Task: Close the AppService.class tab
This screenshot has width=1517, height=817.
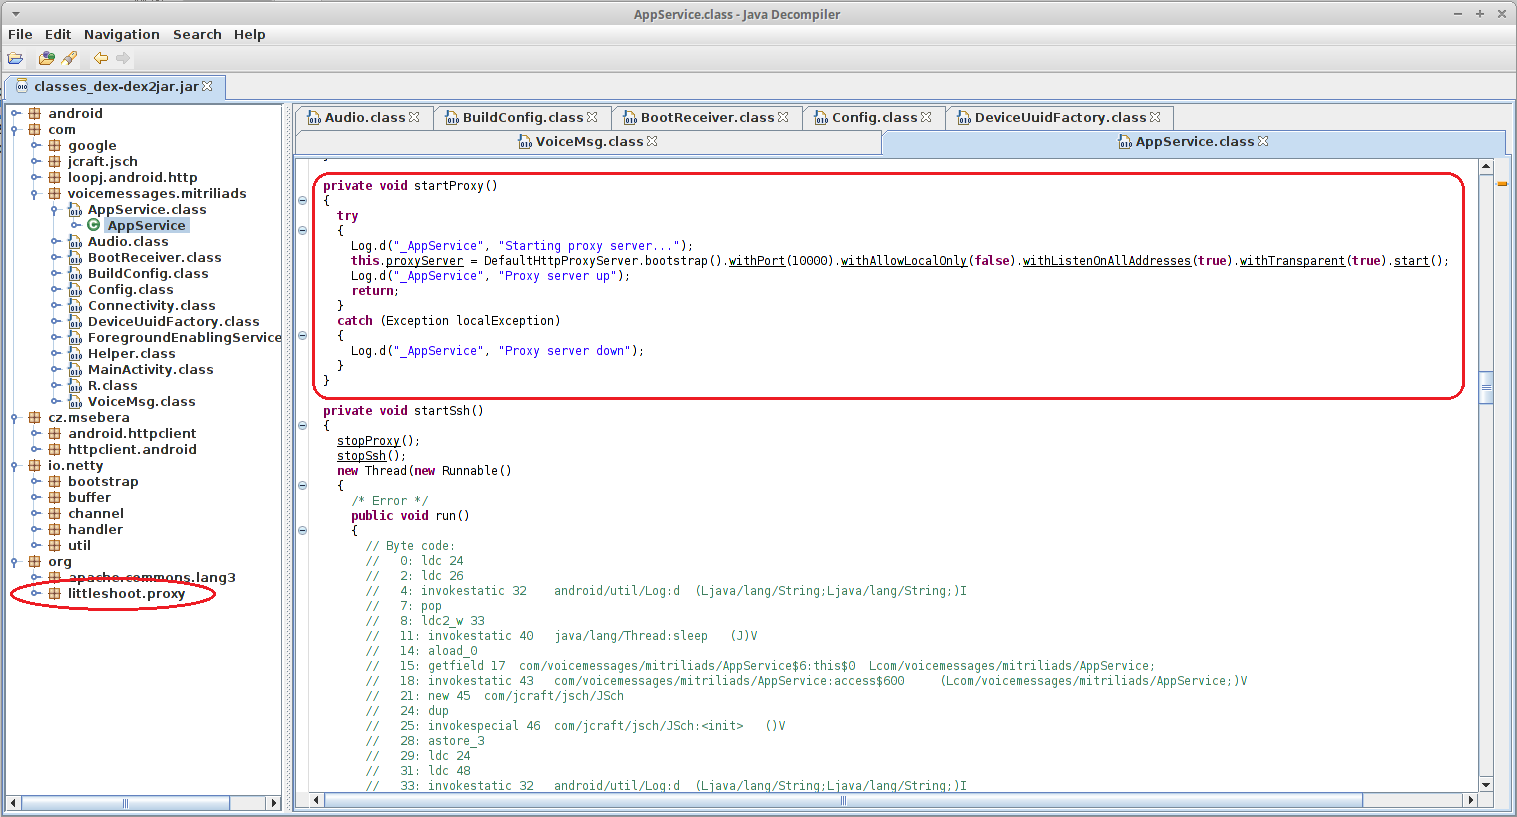Action: pyautogui.click(x=1263, y=141)
